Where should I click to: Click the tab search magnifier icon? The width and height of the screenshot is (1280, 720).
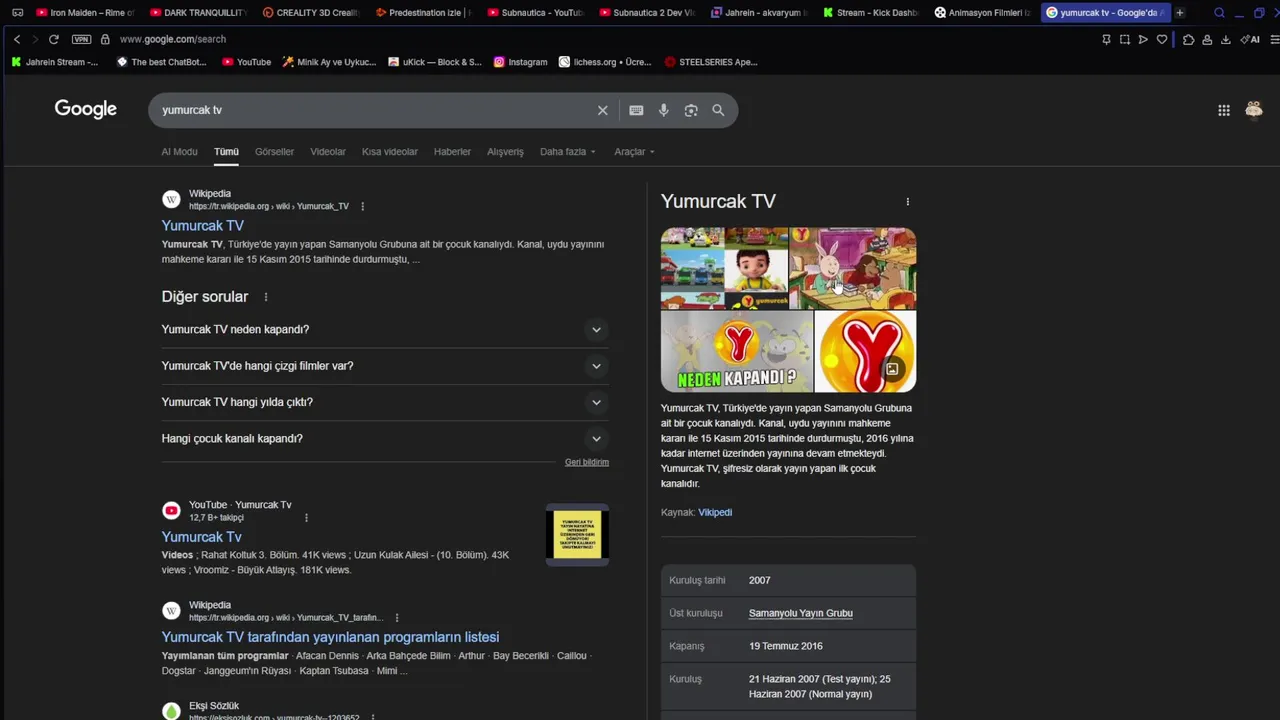[1219, 13]
